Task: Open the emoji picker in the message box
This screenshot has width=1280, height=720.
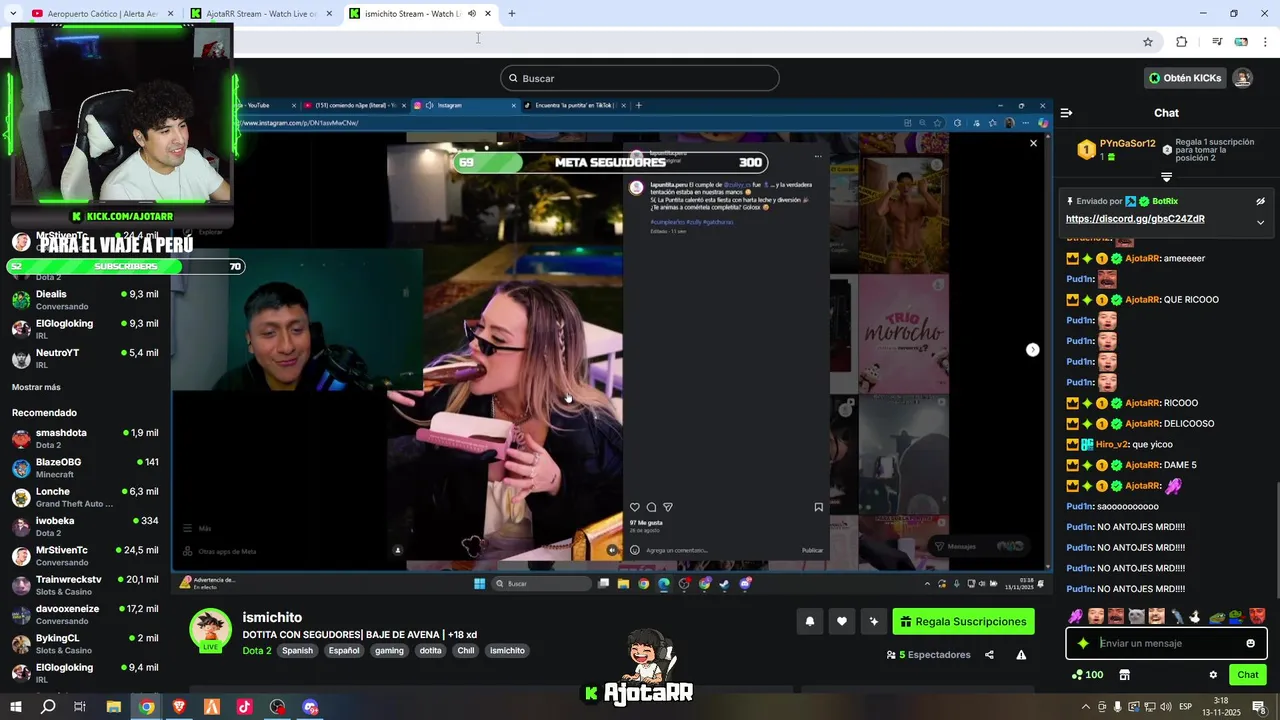Action: click(x=1250, y=643)
